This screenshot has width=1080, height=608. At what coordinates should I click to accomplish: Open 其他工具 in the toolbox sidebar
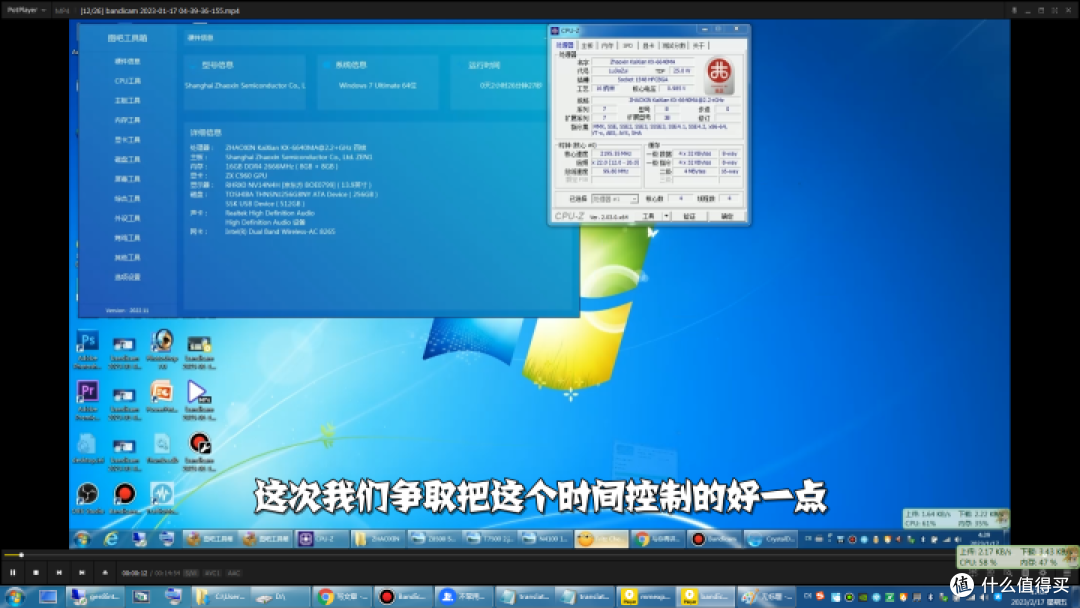click(x=127, y=258)
